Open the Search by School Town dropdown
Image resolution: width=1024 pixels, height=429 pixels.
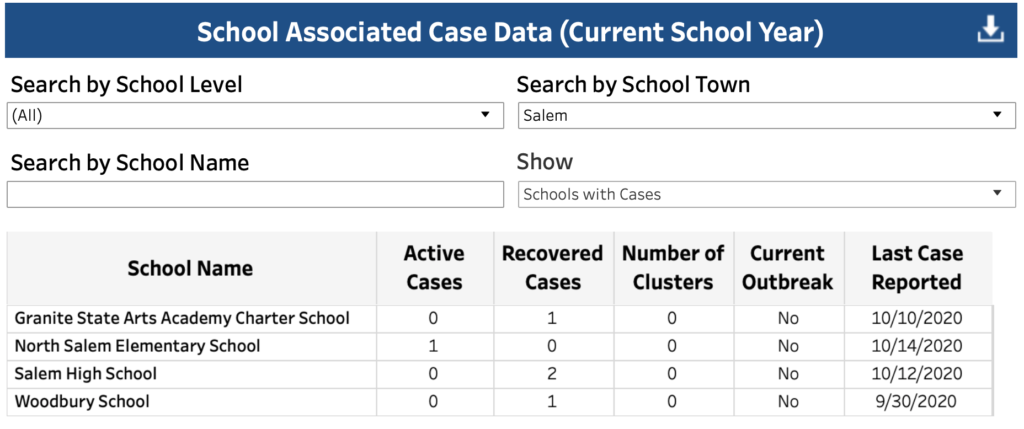(767, 116)
